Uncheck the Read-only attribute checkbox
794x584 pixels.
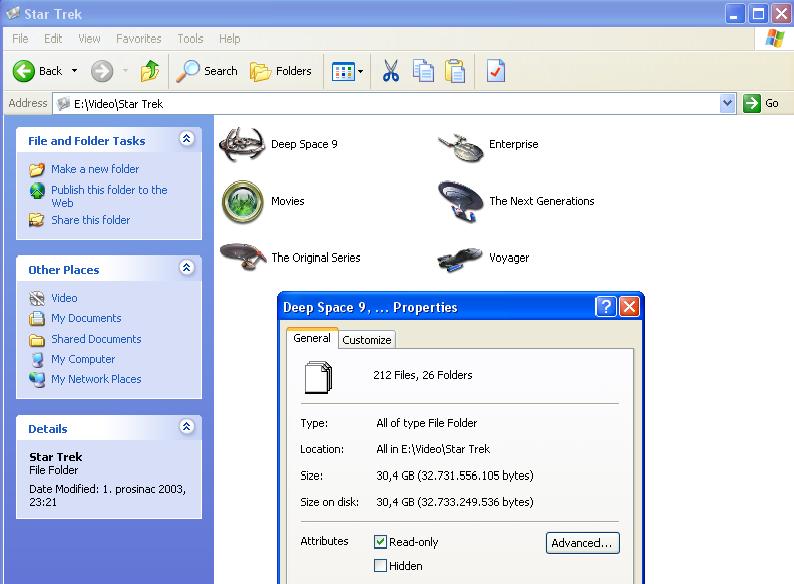pyautogui.click(x=380, y=542)
